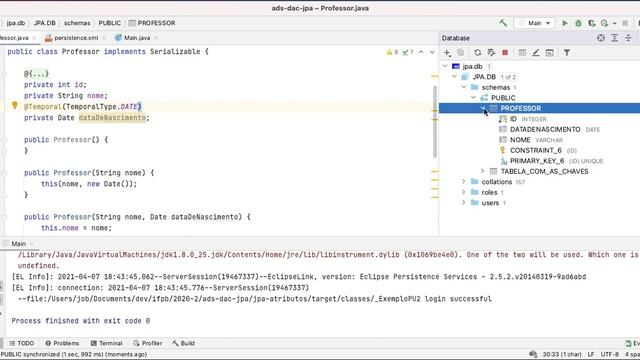Click the UTF-8 encoding in status bar
The width and height of the screenshot is (640, 360).
point(610,354)
